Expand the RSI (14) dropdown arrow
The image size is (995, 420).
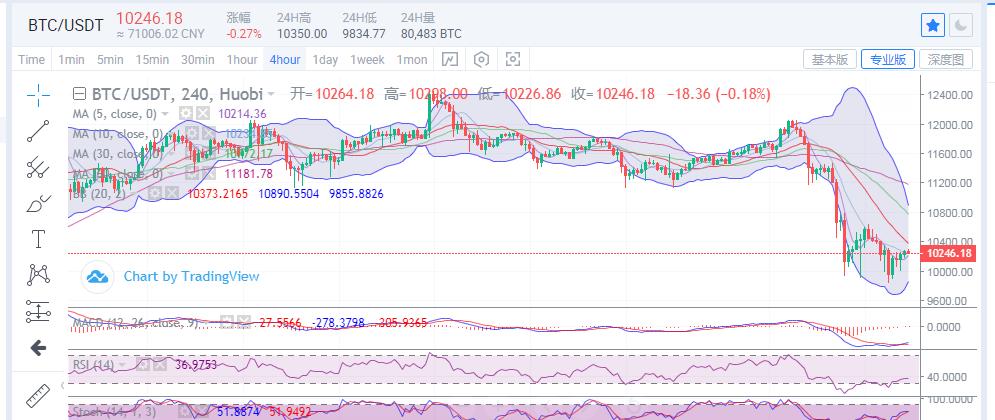[122, 364]
